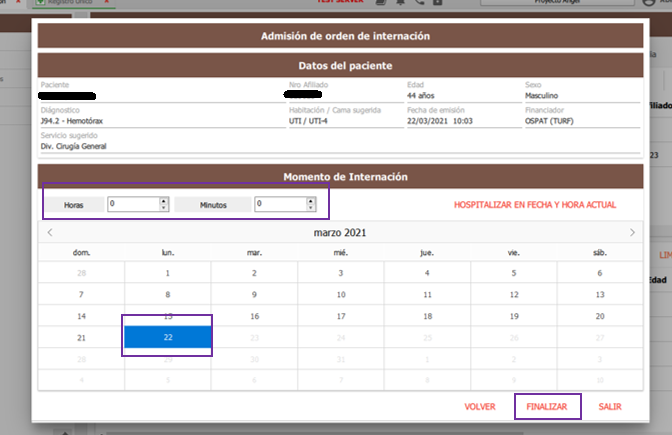Screen dimensions: 672x435
Task: Go to previous month in calendar
Action: click(50, 233)
